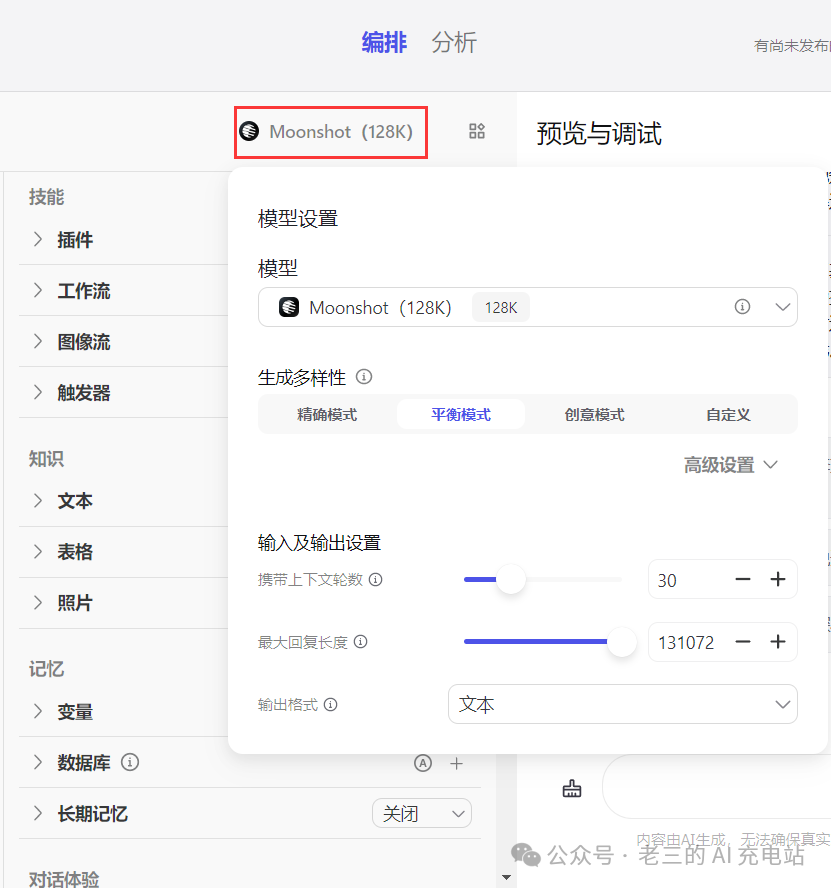This screenshot has width=831, height=888.
Task: Open the 长期记忆 关闭 dropdown
Action: [421, 813]
